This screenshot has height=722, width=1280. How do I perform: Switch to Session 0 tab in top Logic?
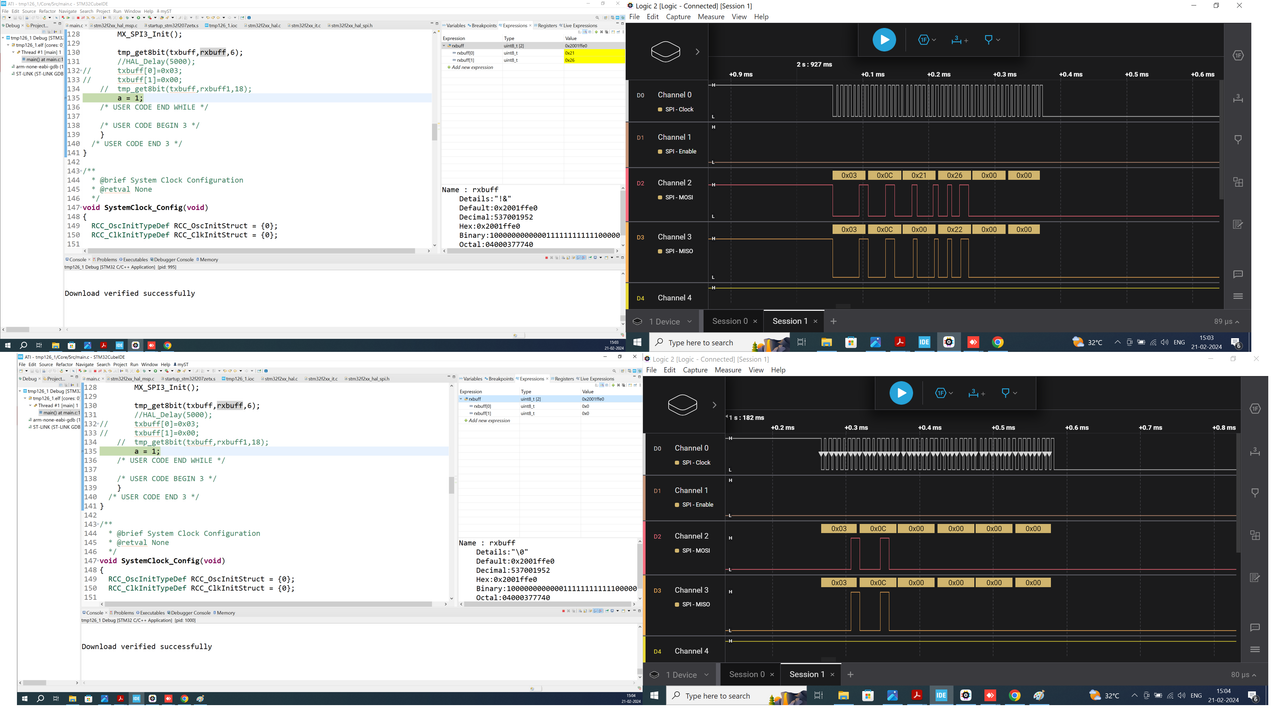729,321
